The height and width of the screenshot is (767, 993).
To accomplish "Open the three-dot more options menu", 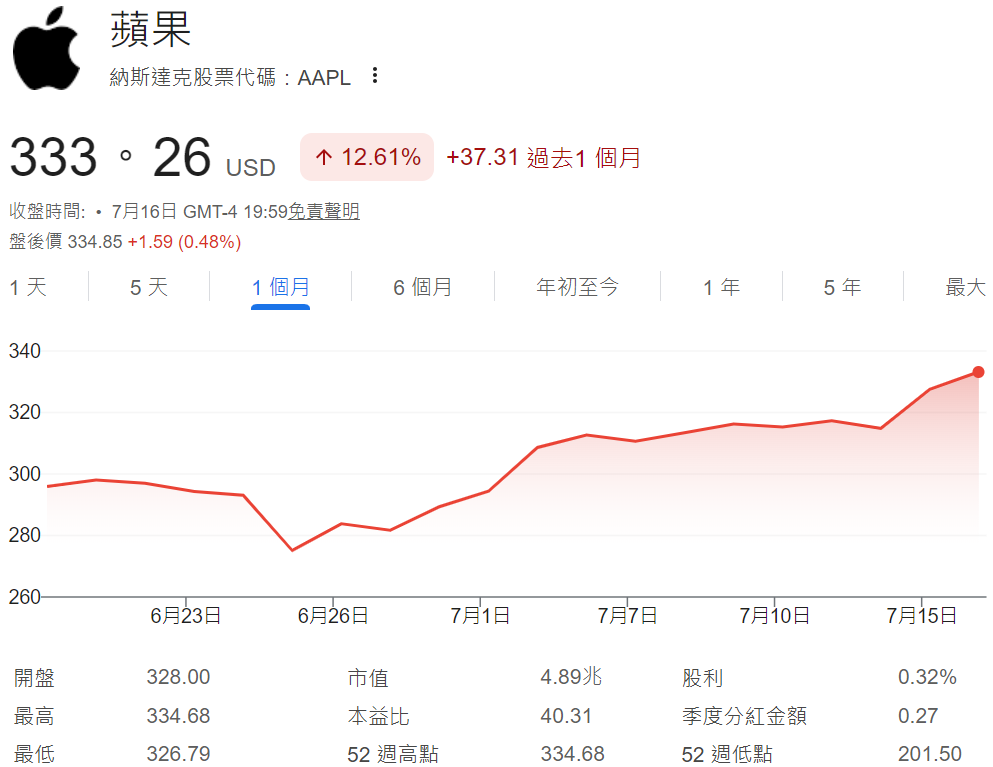I will point(375,75).
